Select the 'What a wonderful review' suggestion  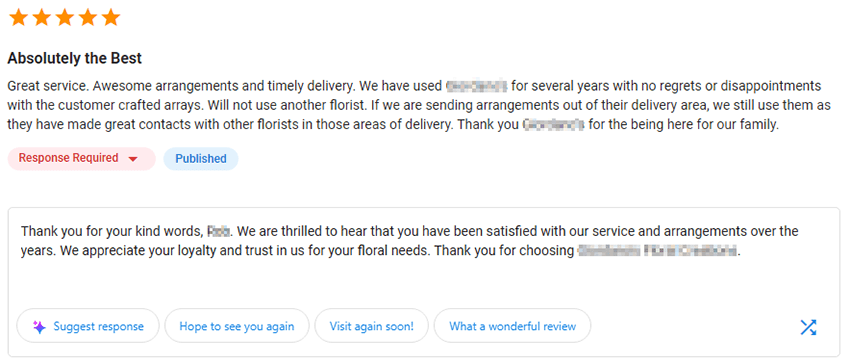pos(512,326)
